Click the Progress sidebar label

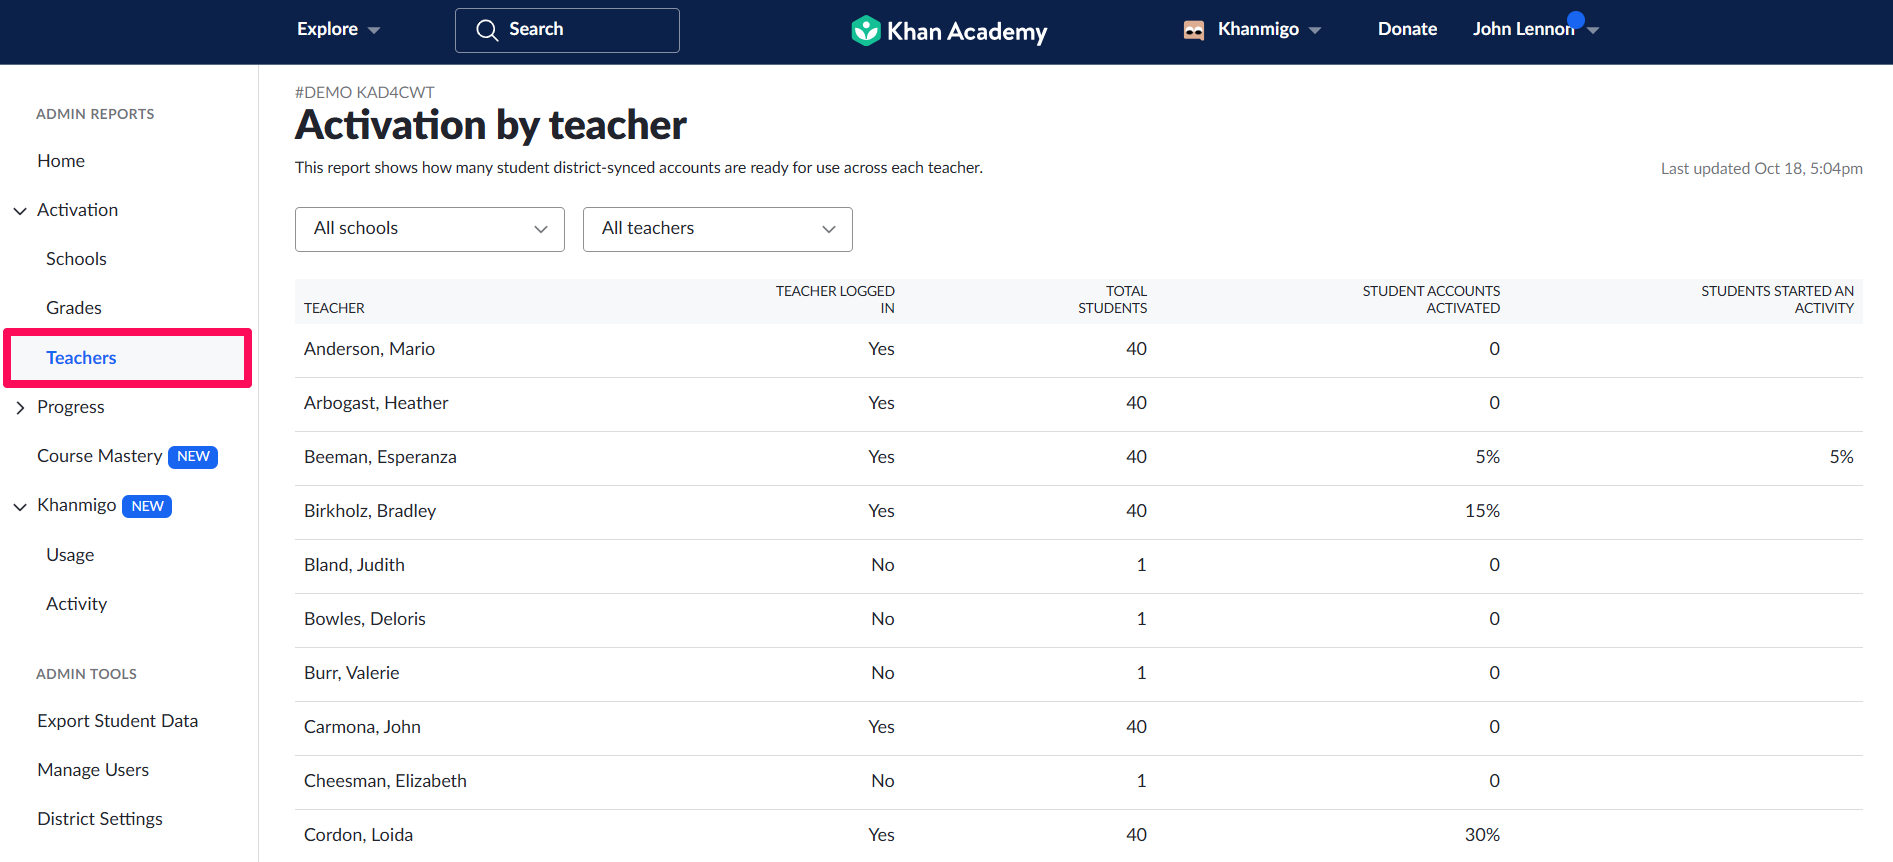point(71,407)
